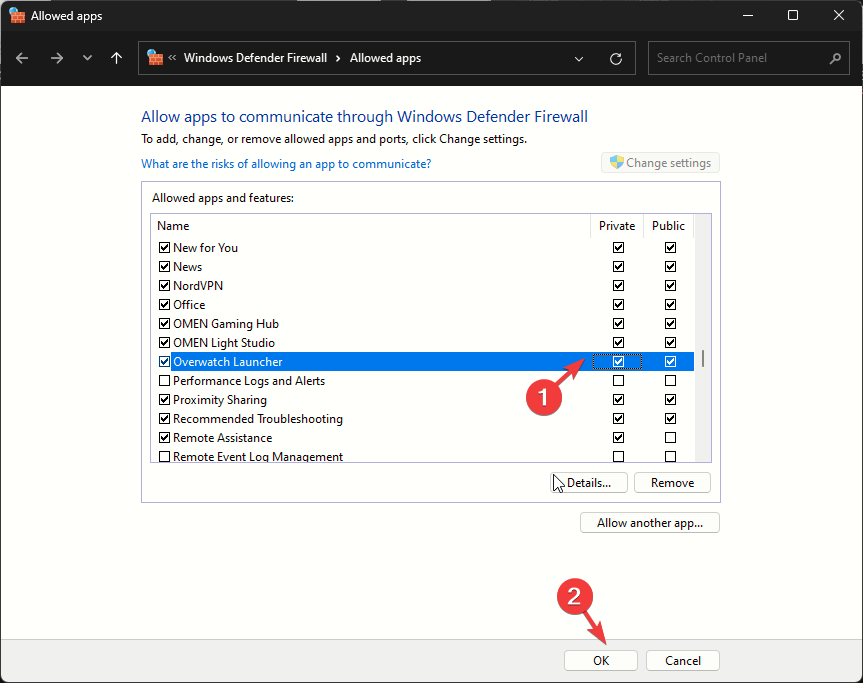Minimize the Allowed apps window

click(x=748, y=15)
